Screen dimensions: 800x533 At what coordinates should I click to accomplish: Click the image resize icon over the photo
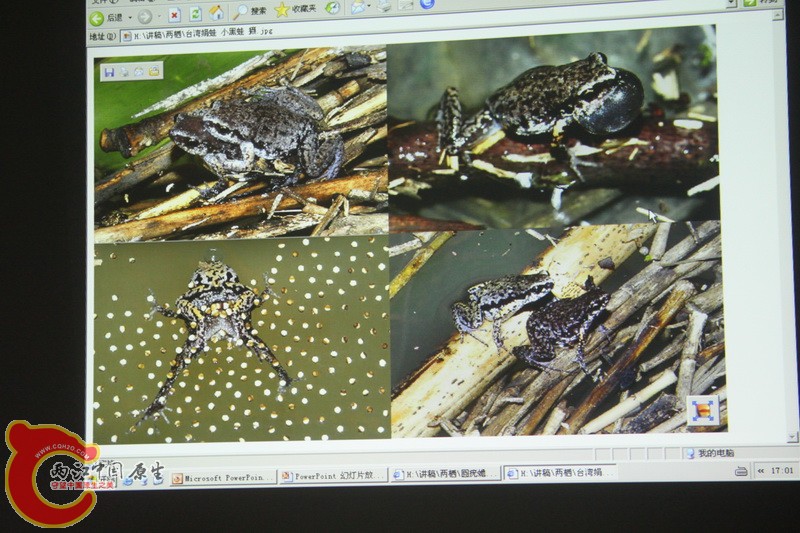click(705, 410)
